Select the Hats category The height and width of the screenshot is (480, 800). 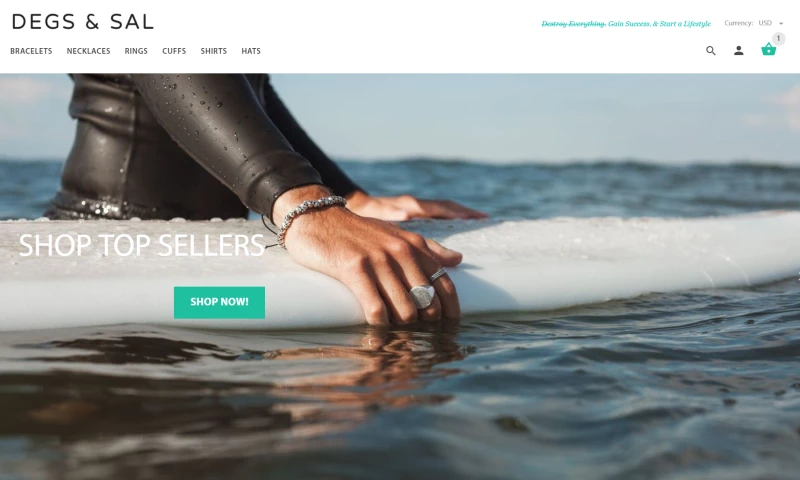[x=251, y=51]
